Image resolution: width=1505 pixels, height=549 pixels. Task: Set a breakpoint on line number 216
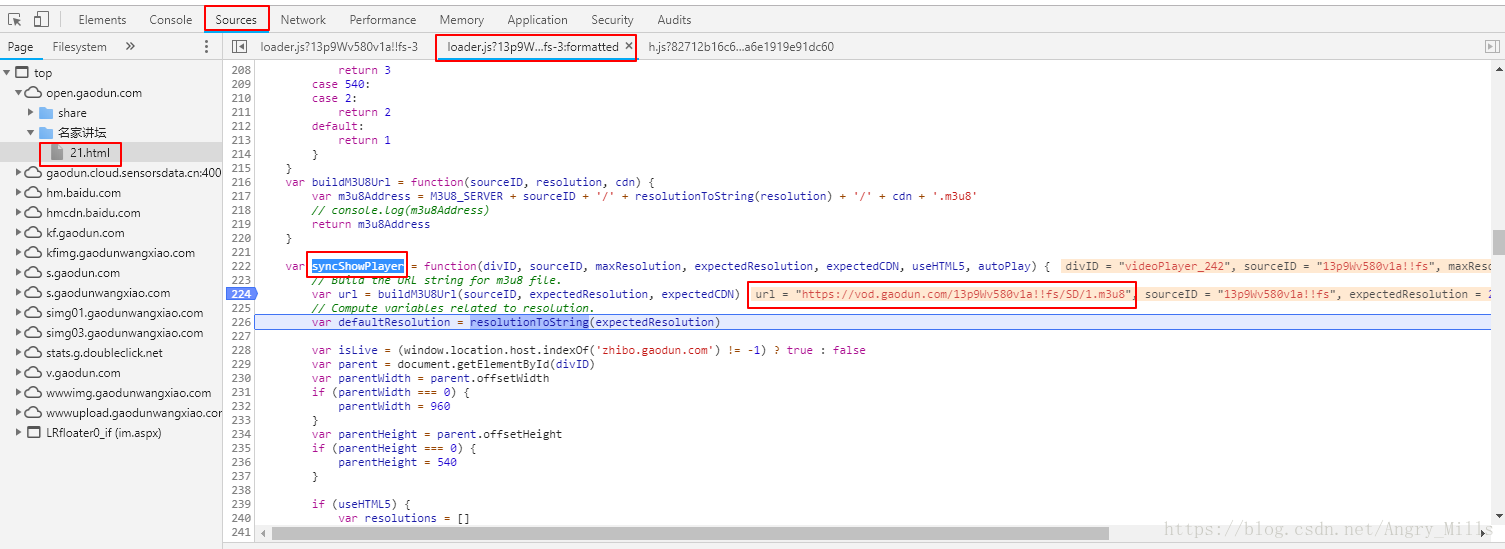[x=240, y=182]
